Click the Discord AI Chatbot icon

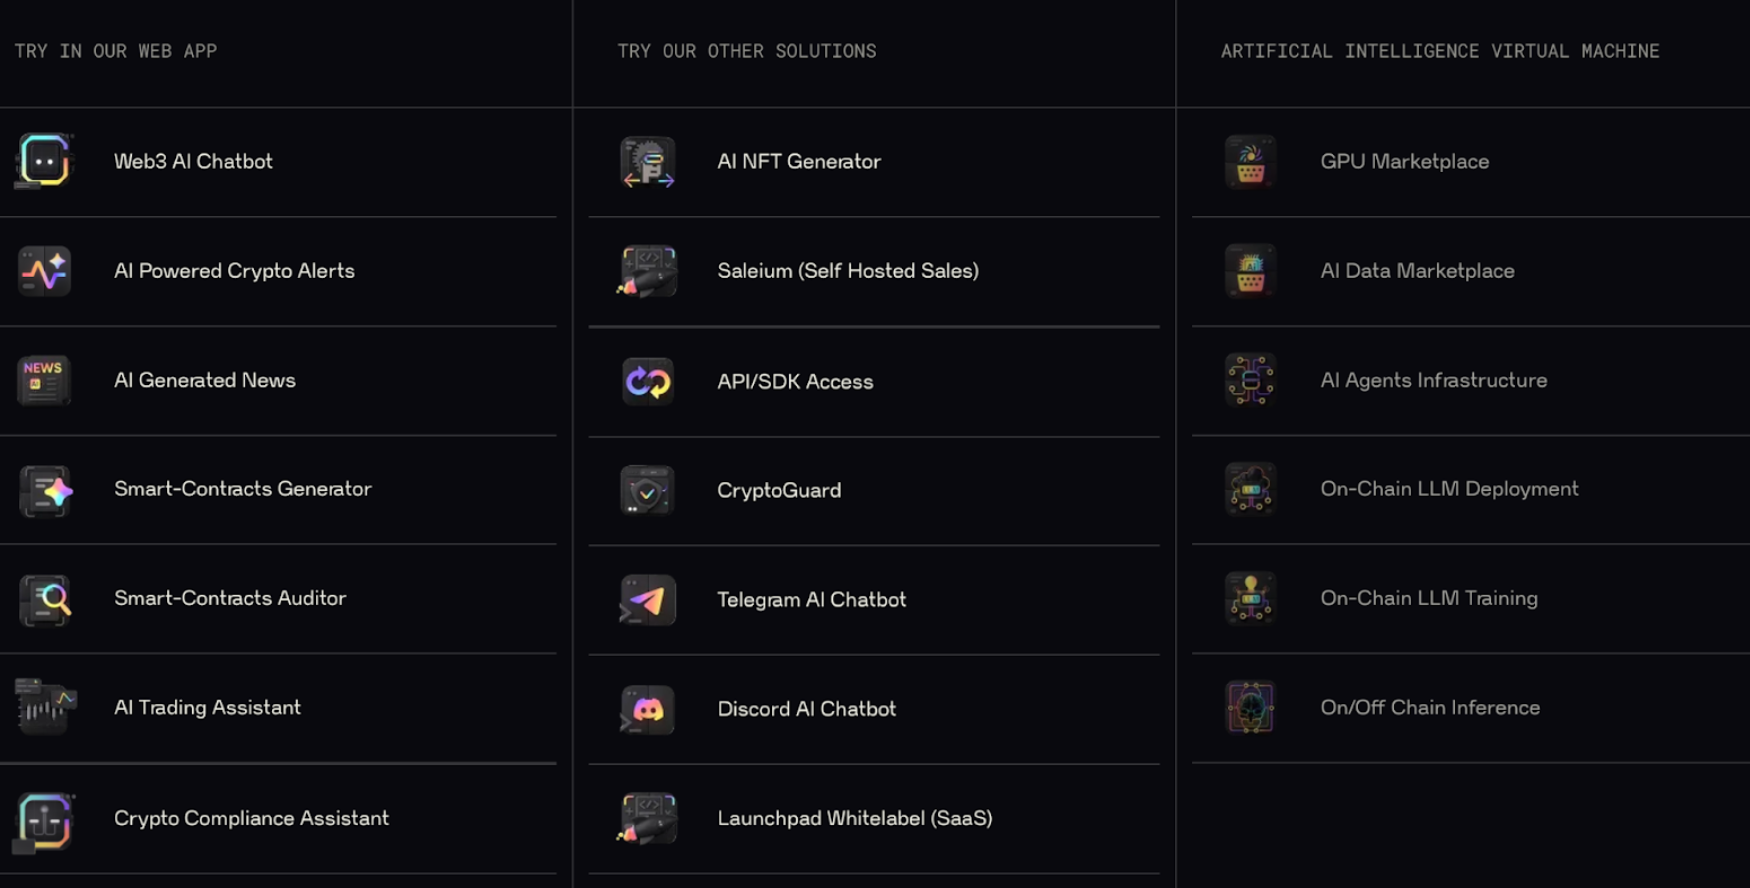648,709
